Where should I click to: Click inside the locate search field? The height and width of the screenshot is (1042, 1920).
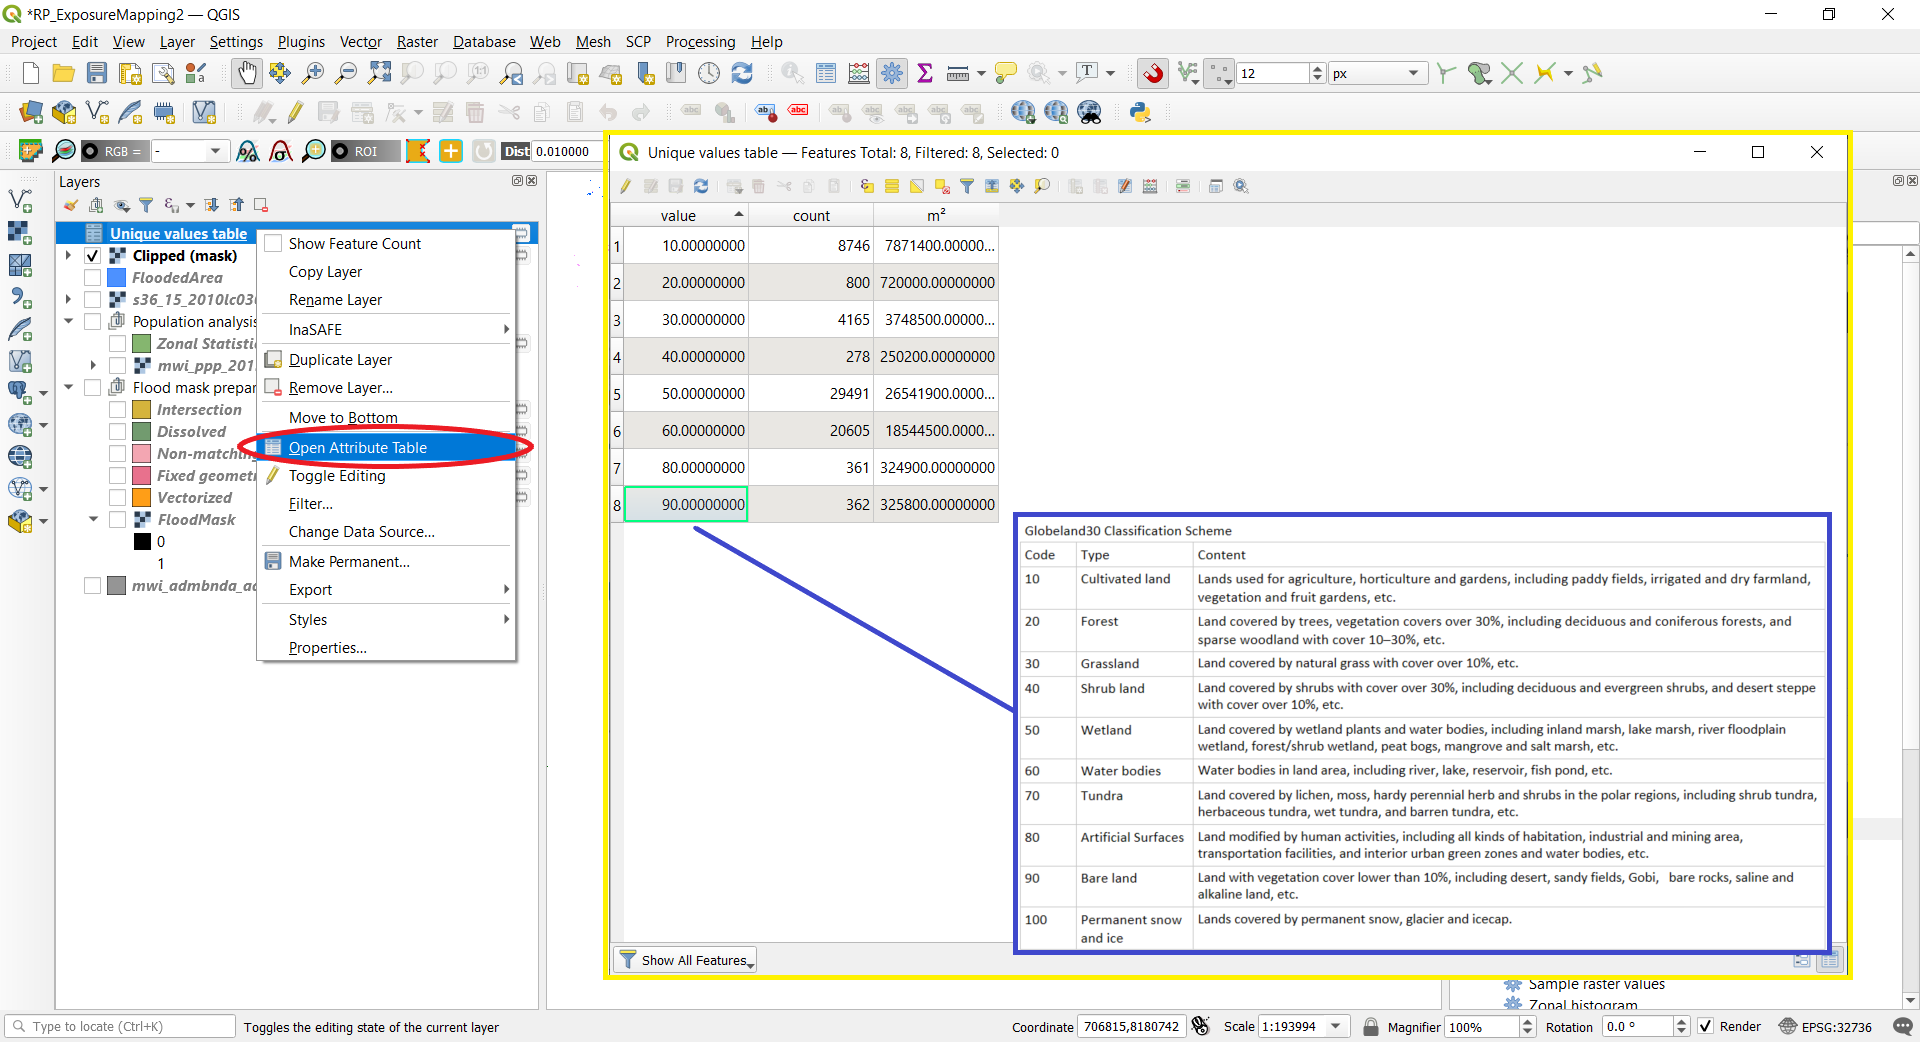pyautogui.click(x=120, y=1026)
